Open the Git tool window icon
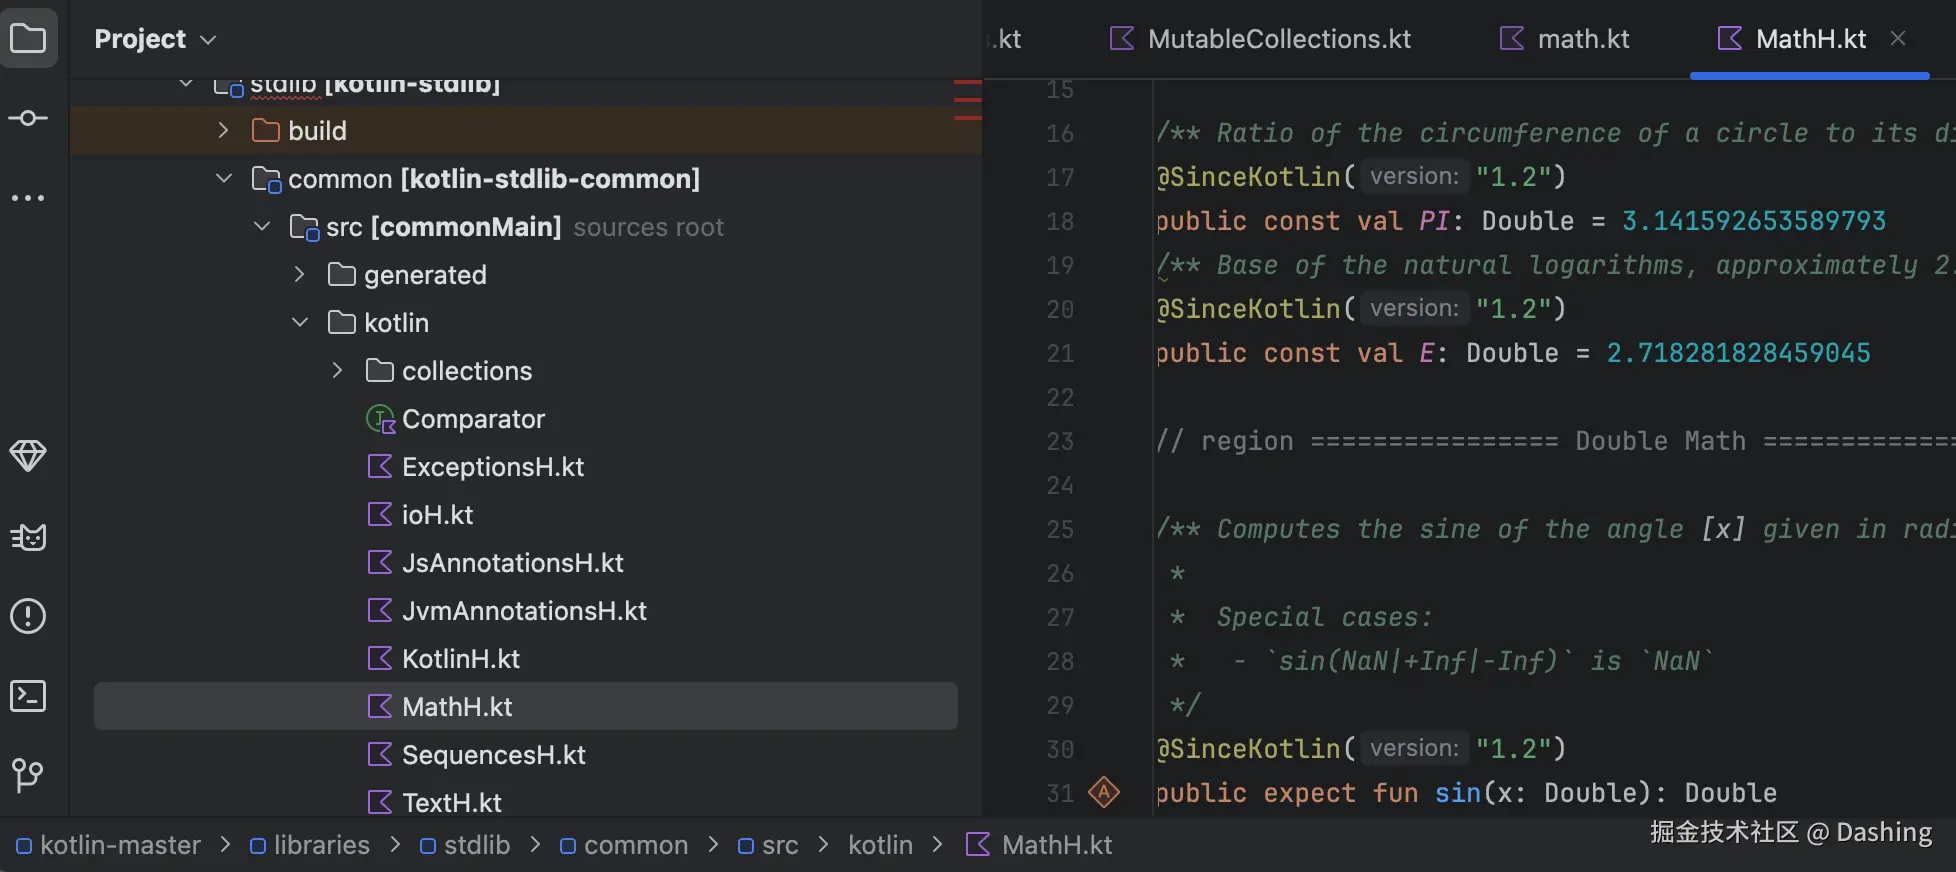This screenshot has height=872, width=1956. pyautogui.click(x=28, y=775)
